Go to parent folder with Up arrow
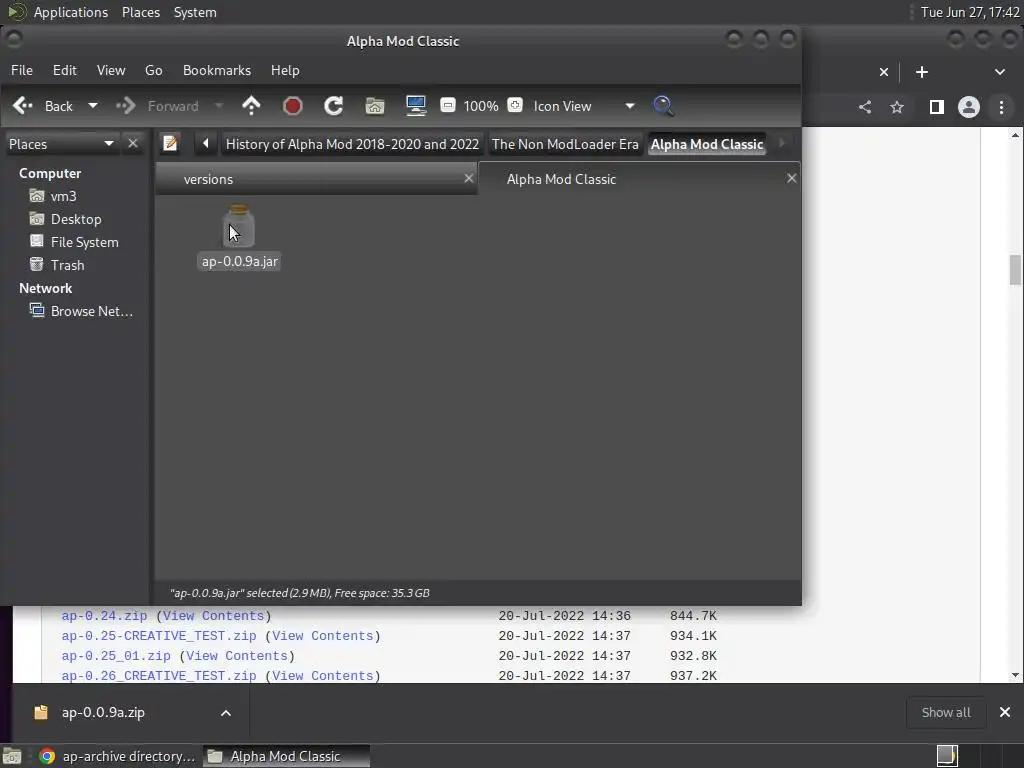The width and height of the screenshot is (1024, 768). pos(251,106)
